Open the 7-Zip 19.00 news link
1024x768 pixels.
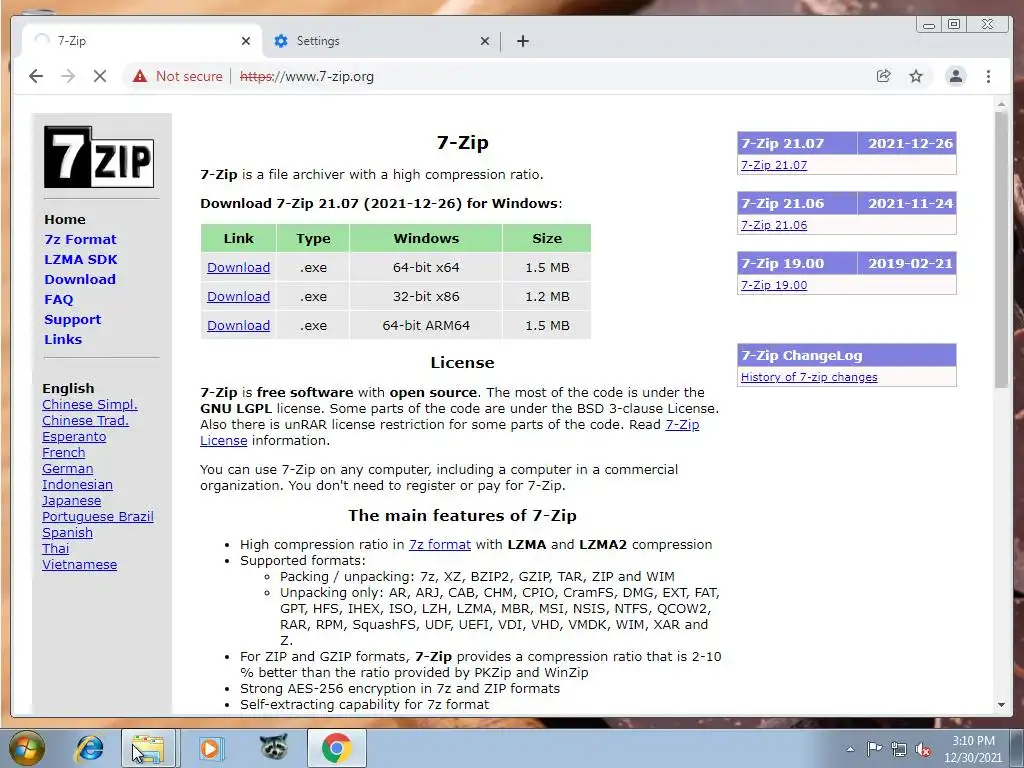[x=774, y=285]
